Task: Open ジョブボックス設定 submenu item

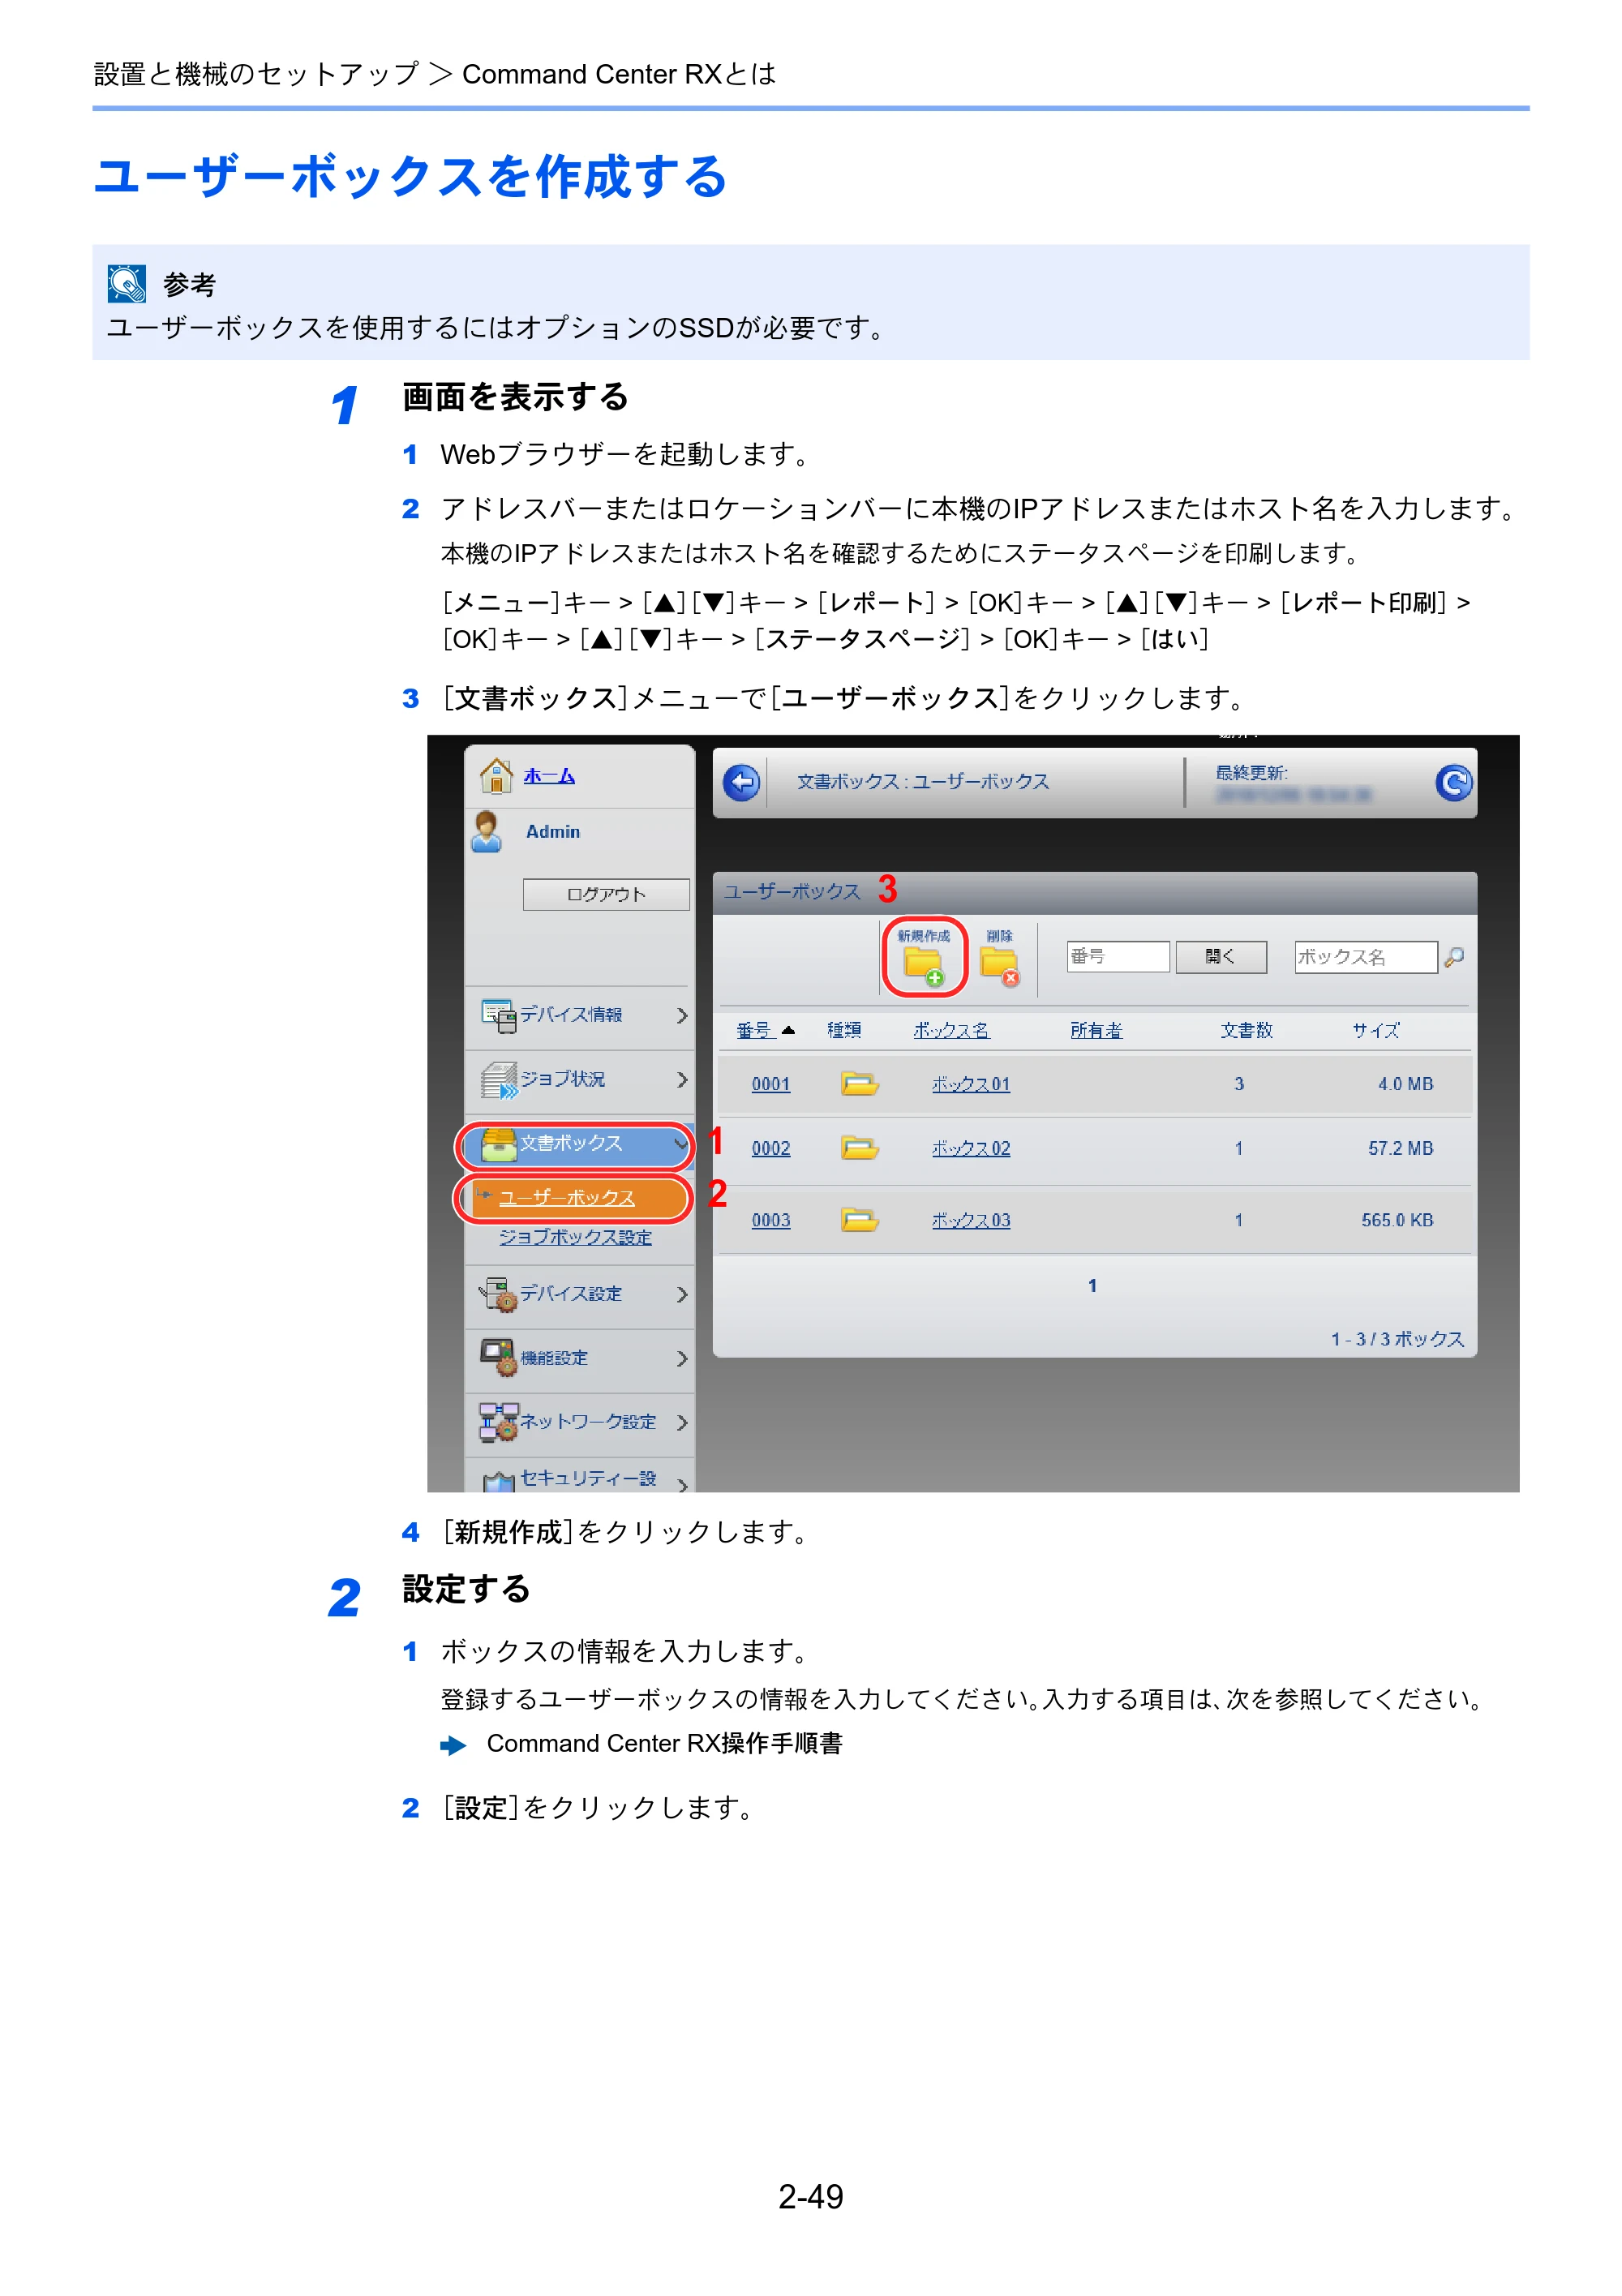Action: [x=575, y=1237]
